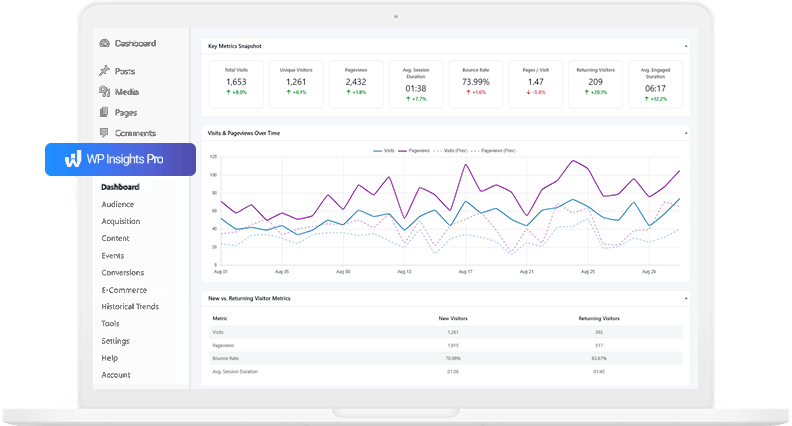Screen dimensions: 792x426
Task: Click the Total Visits 1,653 card
Action: click(x=236, y=84)
